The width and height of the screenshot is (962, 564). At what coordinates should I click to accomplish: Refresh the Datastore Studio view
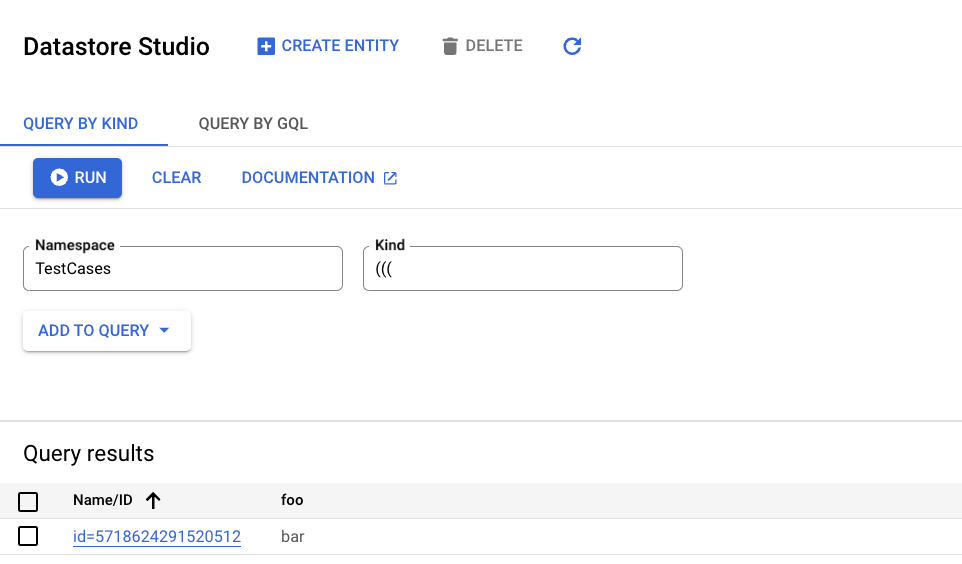pos(572,46)
